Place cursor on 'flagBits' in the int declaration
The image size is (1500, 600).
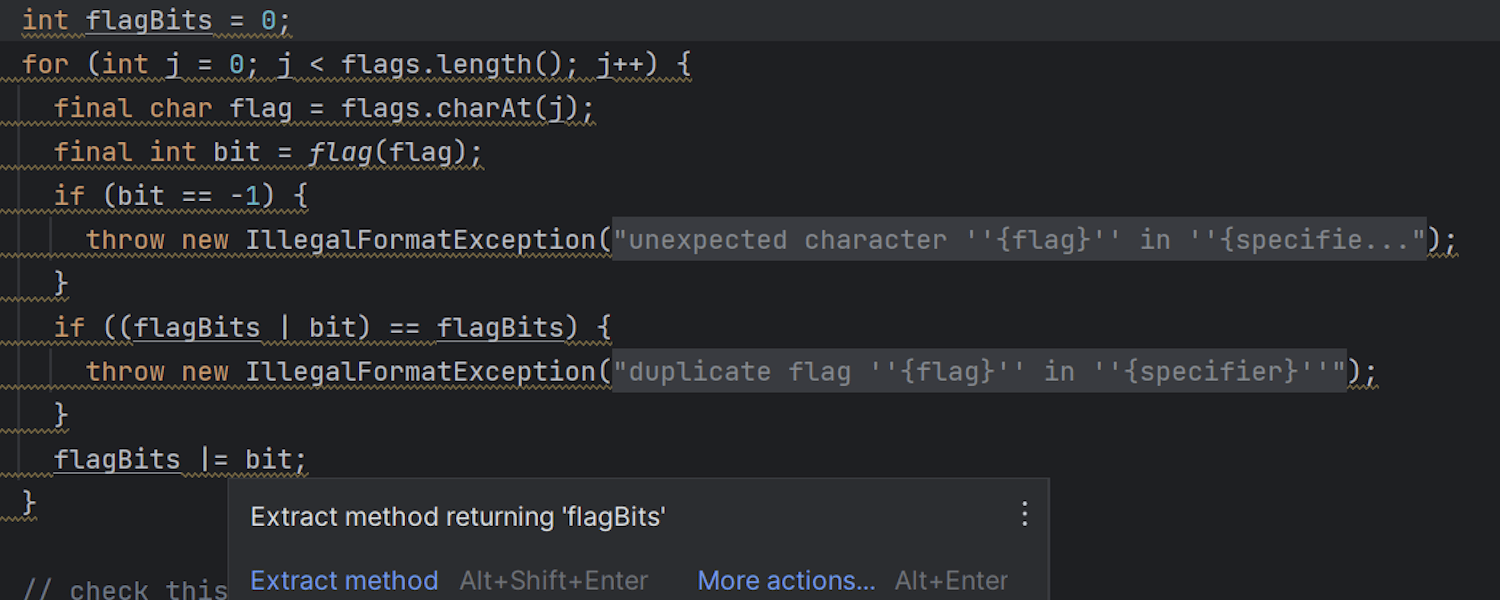[149, 20]
